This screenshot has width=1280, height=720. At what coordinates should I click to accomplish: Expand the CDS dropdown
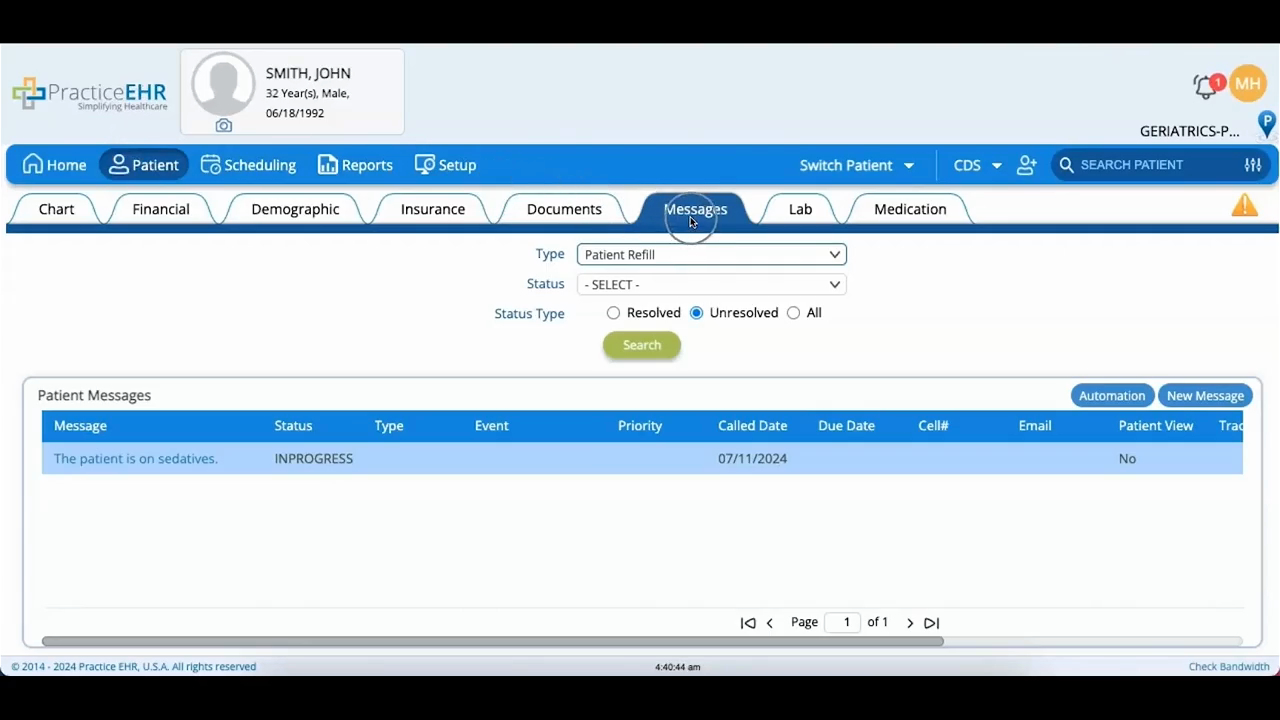[977, 165]
